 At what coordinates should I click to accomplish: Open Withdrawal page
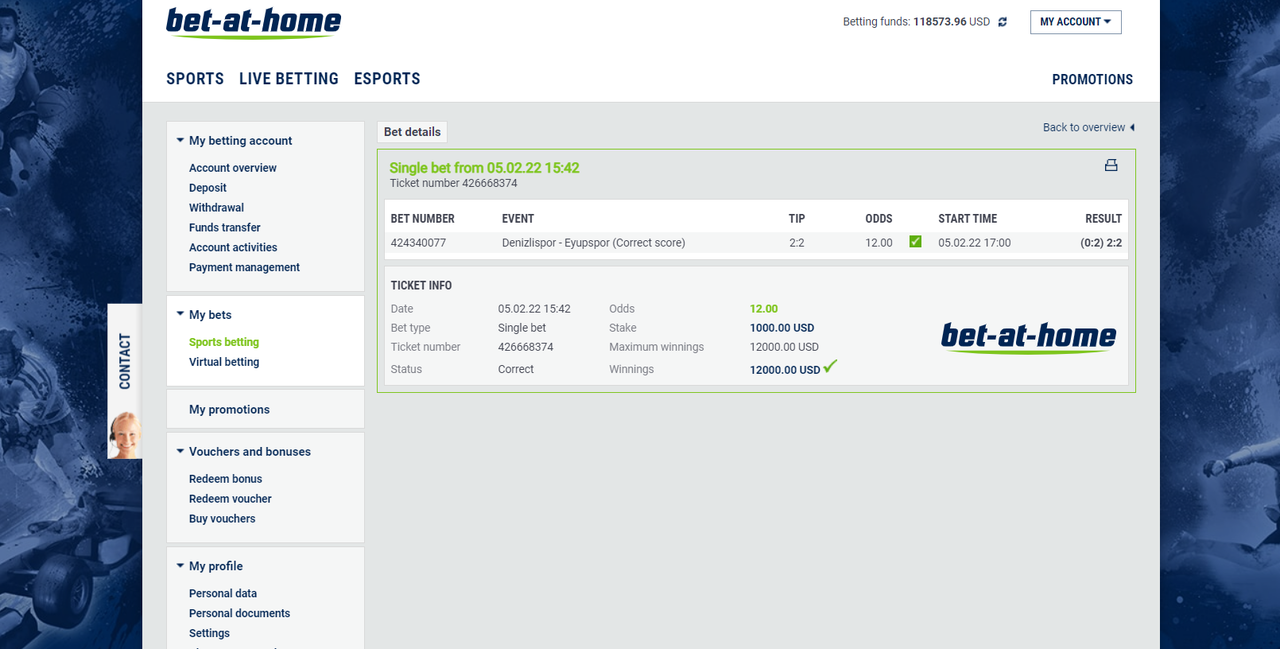(216, 208)
